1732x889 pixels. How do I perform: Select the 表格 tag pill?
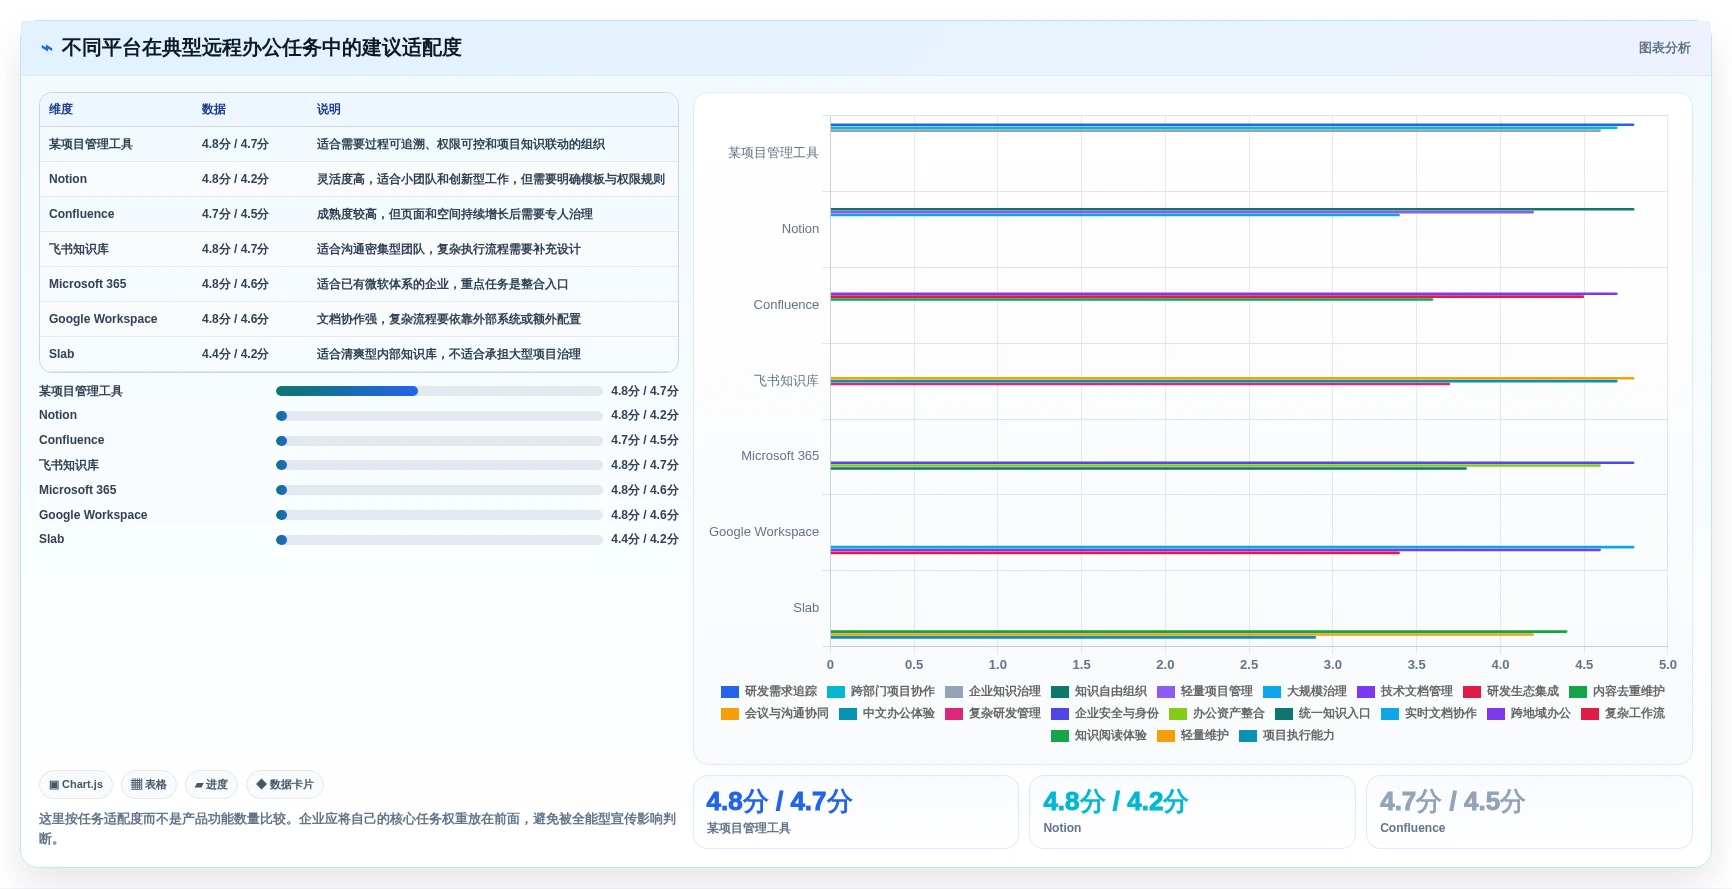point(149,785)
